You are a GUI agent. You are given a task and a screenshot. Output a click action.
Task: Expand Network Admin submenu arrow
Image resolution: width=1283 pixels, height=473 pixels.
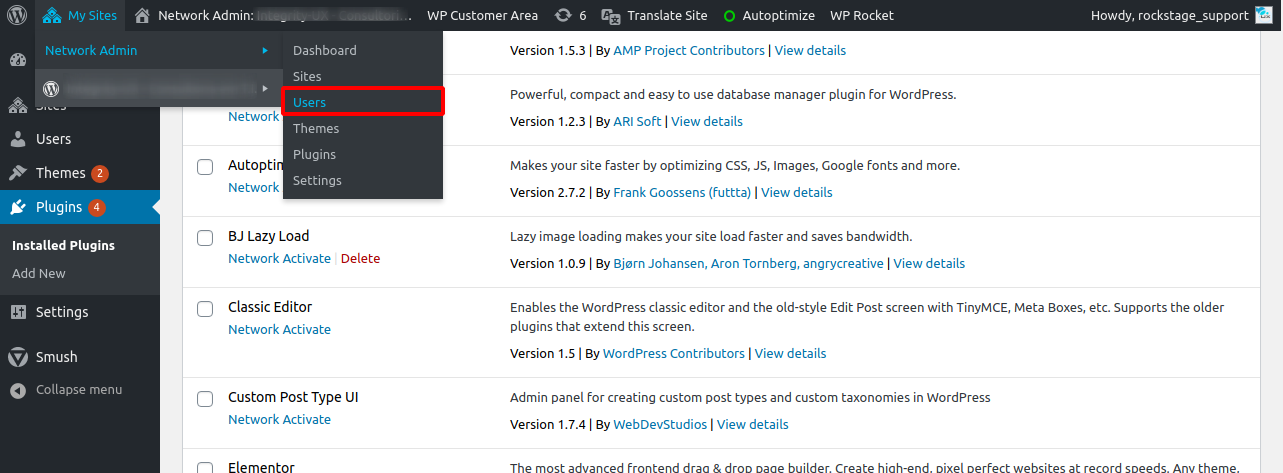(x=265, y=50)
